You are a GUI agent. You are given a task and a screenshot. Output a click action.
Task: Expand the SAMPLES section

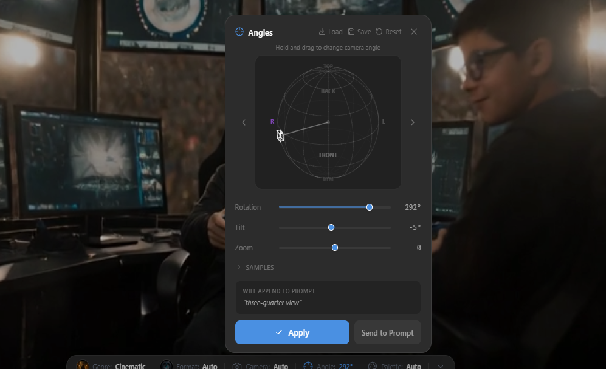[255, 267]
